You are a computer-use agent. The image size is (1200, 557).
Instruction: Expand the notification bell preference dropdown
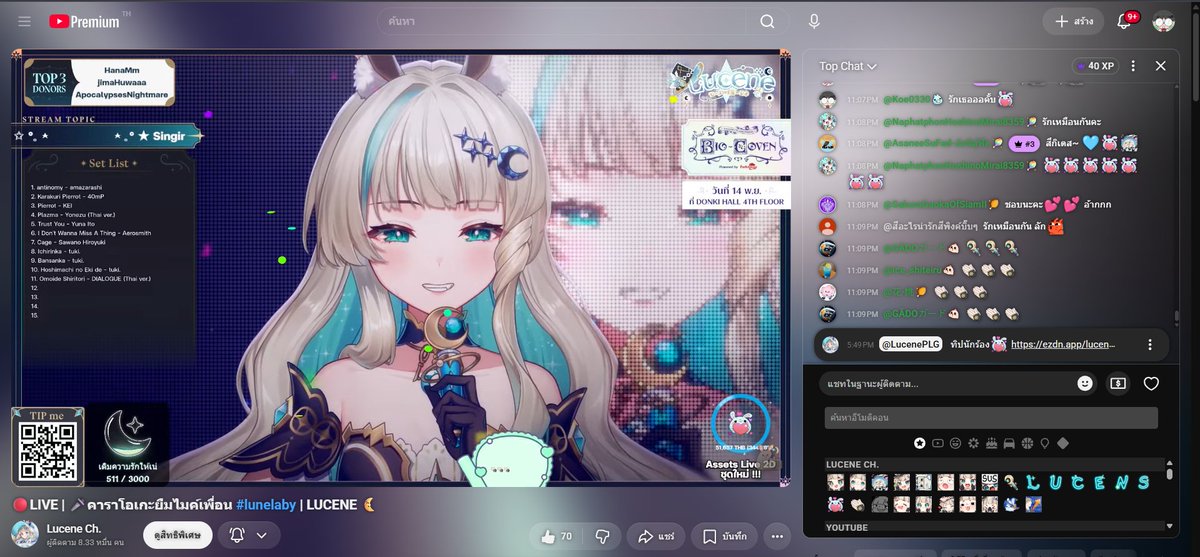(x=262, y=536)
